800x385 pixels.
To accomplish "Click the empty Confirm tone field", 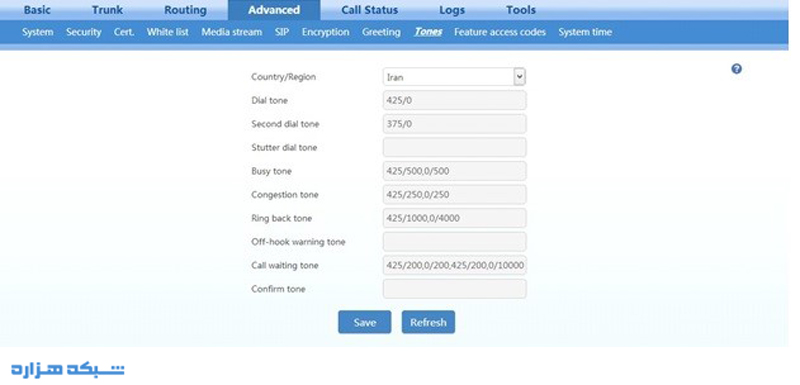I will pyautogui.click(x=454, y=289).
